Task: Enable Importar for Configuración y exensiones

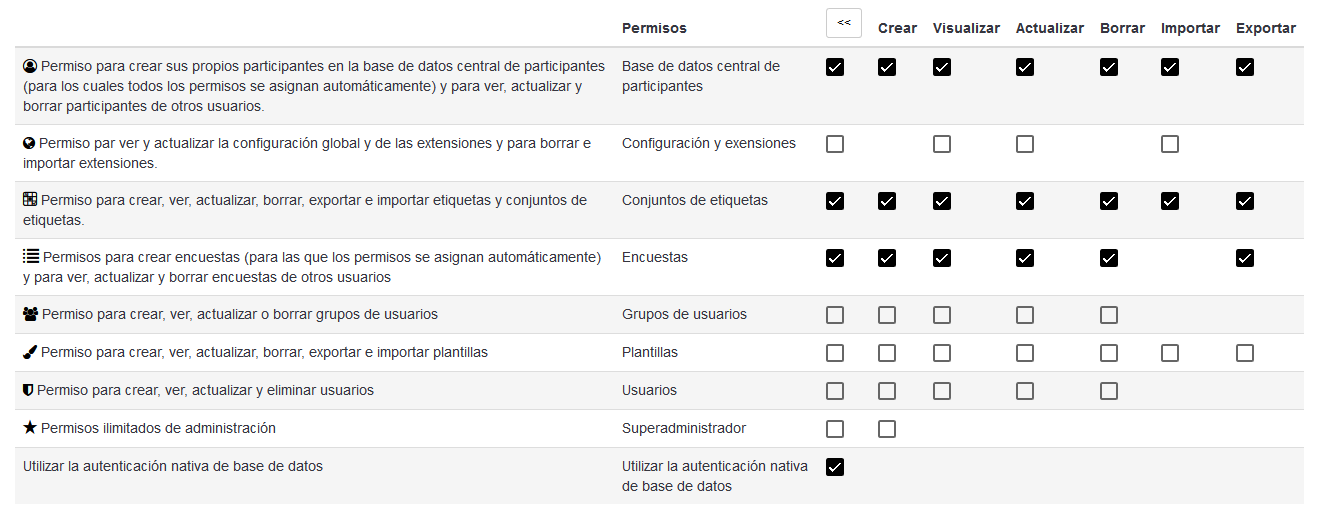Action: 1170,144
